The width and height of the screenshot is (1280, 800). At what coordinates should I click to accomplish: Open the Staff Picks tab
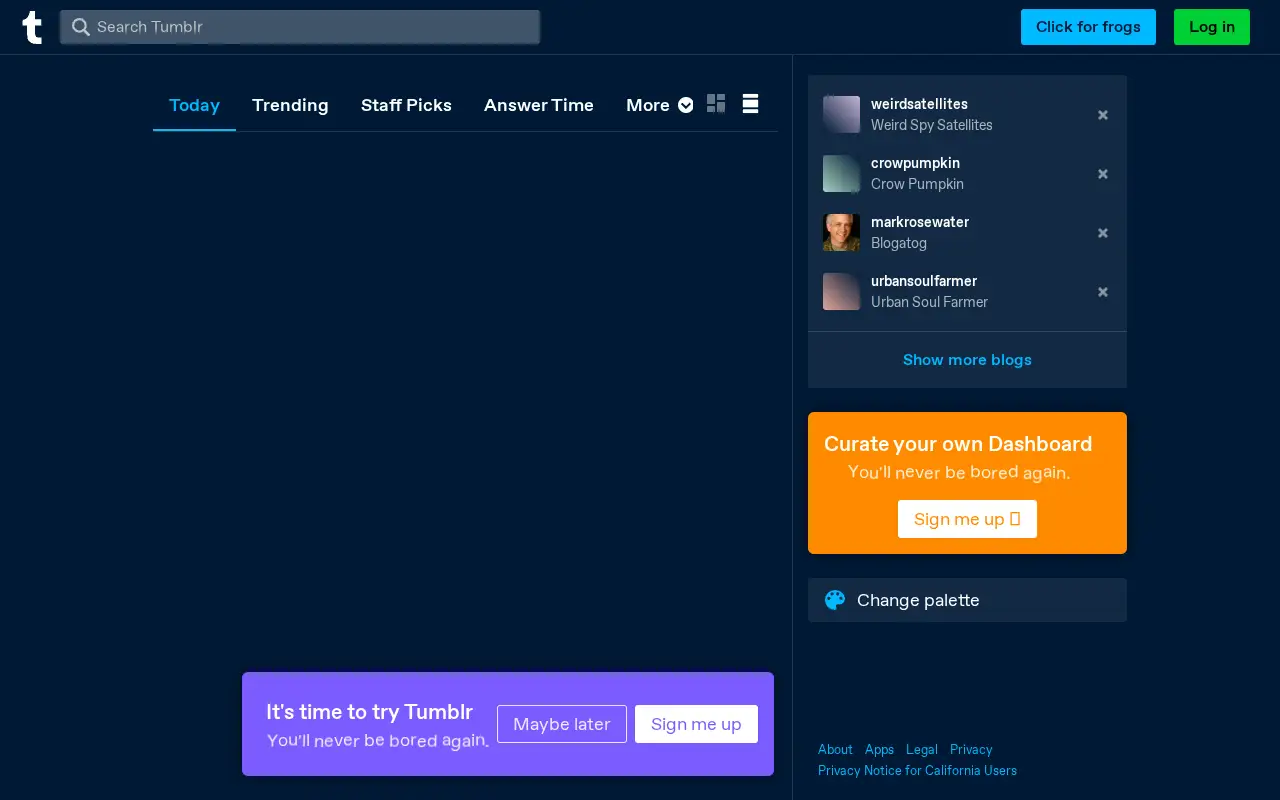[406, 105]
